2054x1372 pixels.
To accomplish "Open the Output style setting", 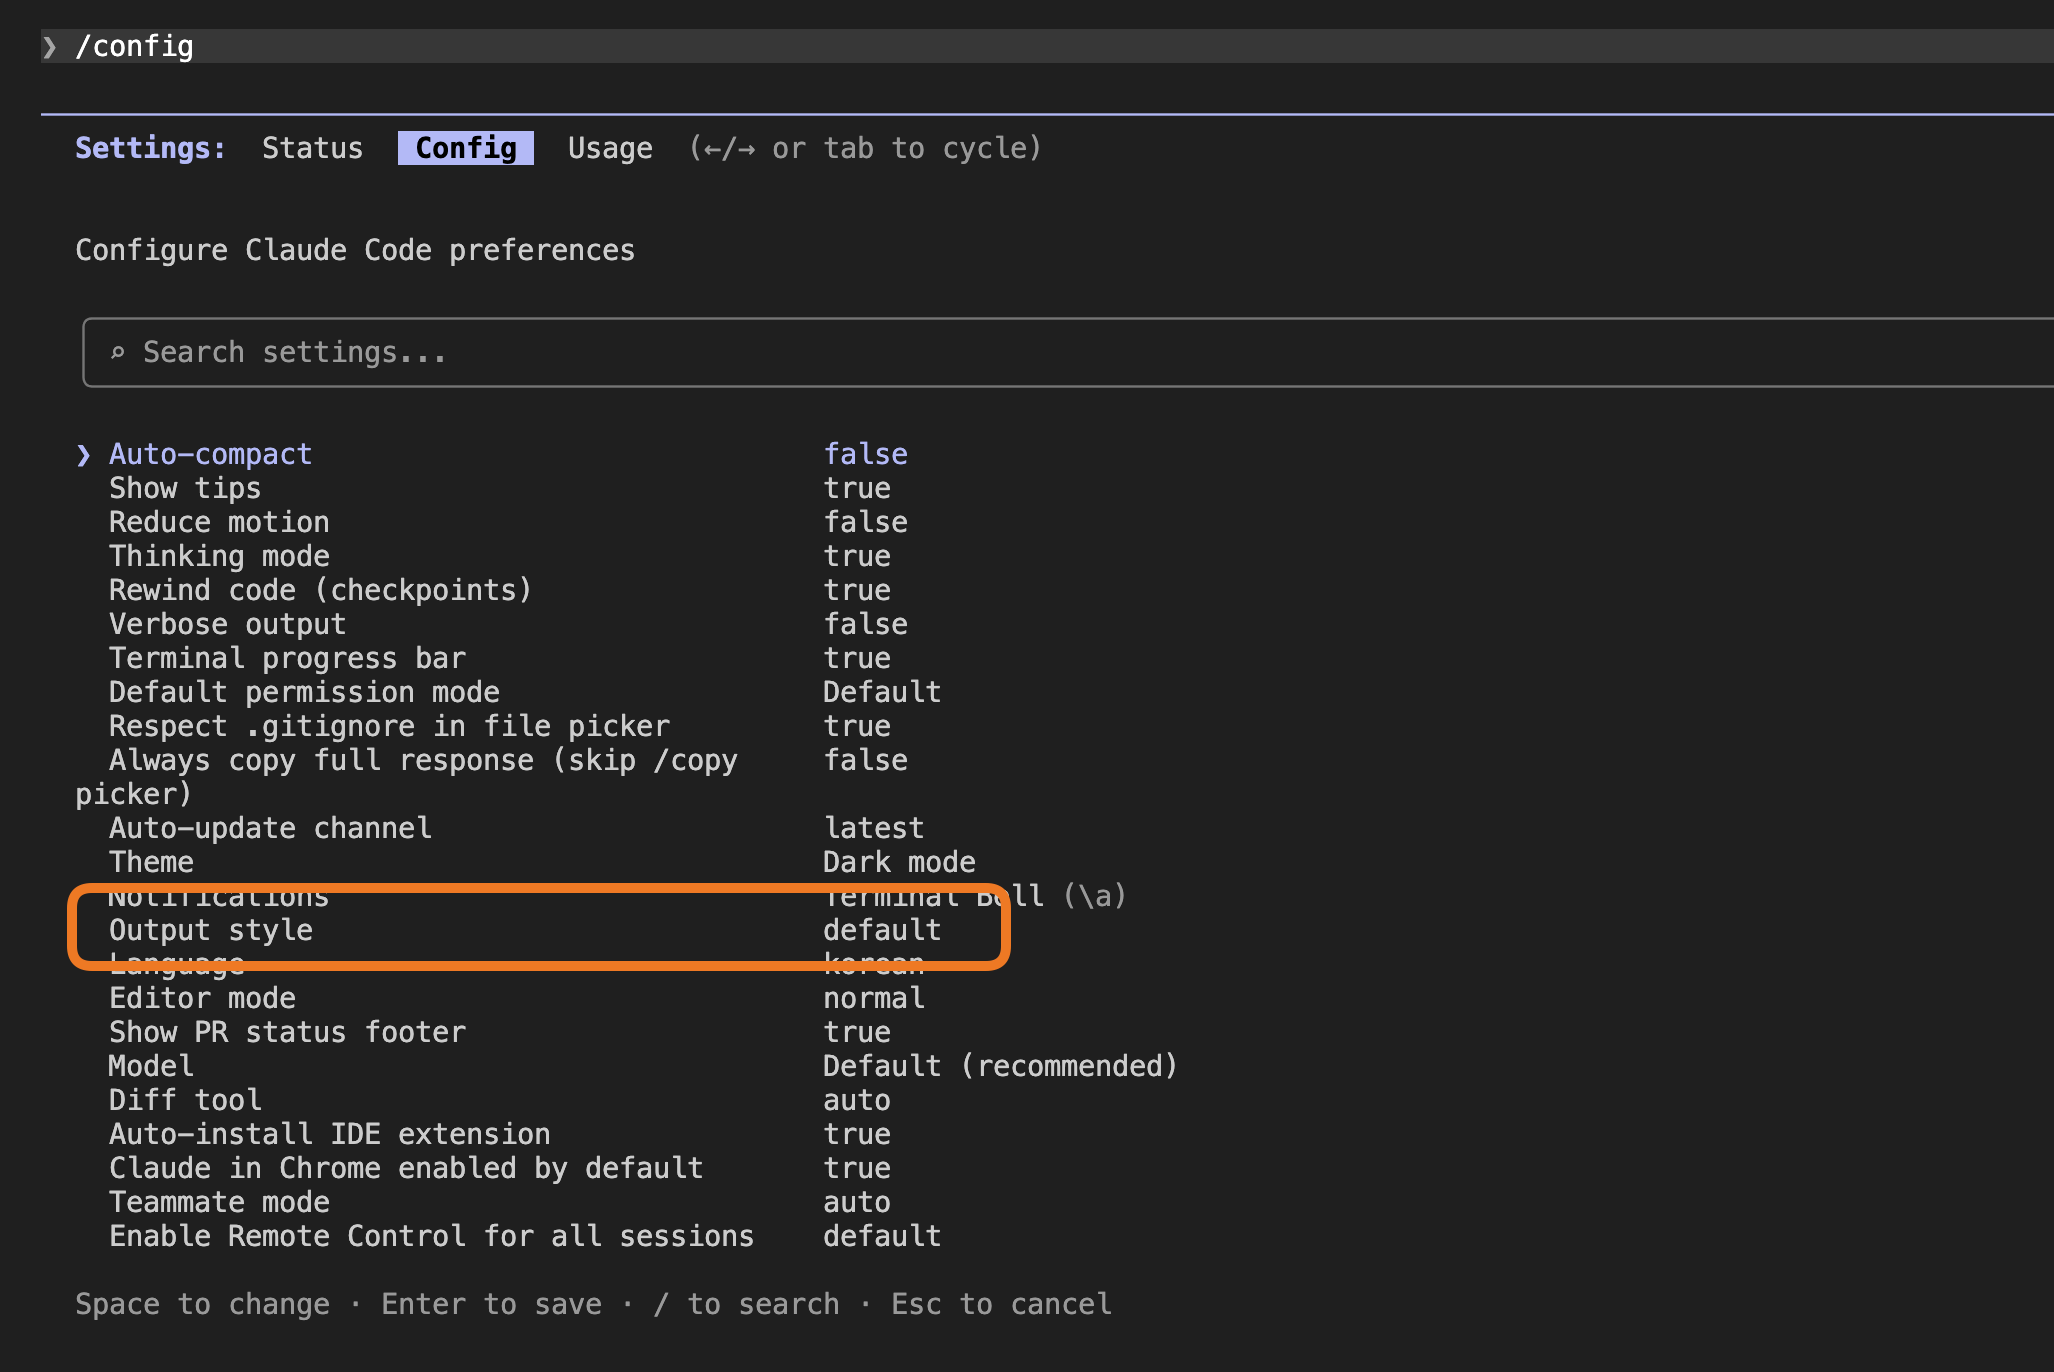I will tap(211, 930).
